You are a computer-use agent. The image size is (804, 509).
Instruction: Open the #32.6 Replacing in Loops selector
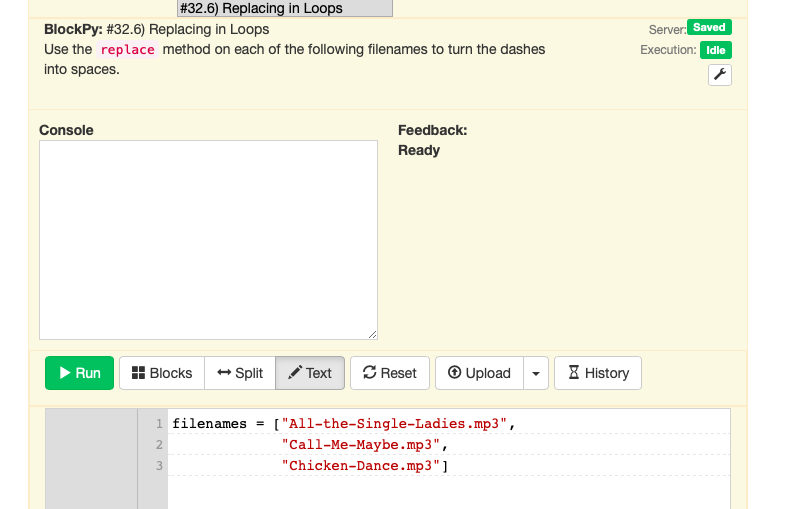tap(285, 8)
